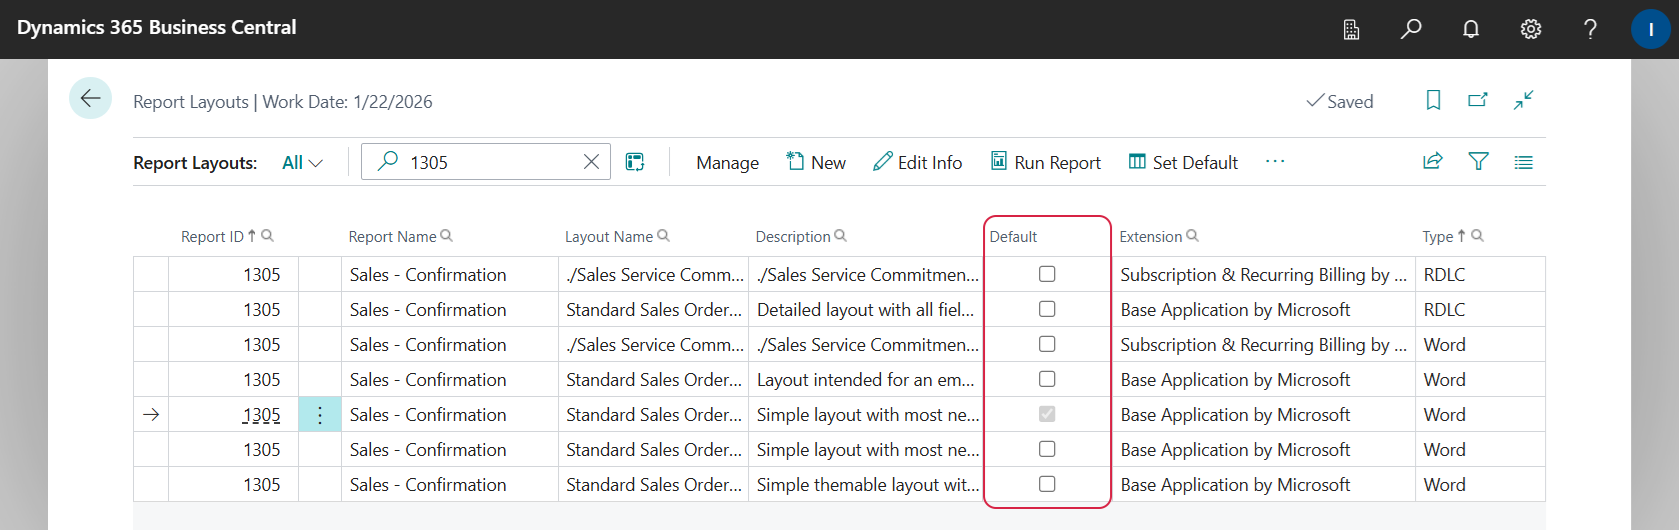Toggle Default checkbox for email layout row
Image resolution: width=1679 pixels, height=530 pixels.
pyautogui.click(x=1047, y=379)
